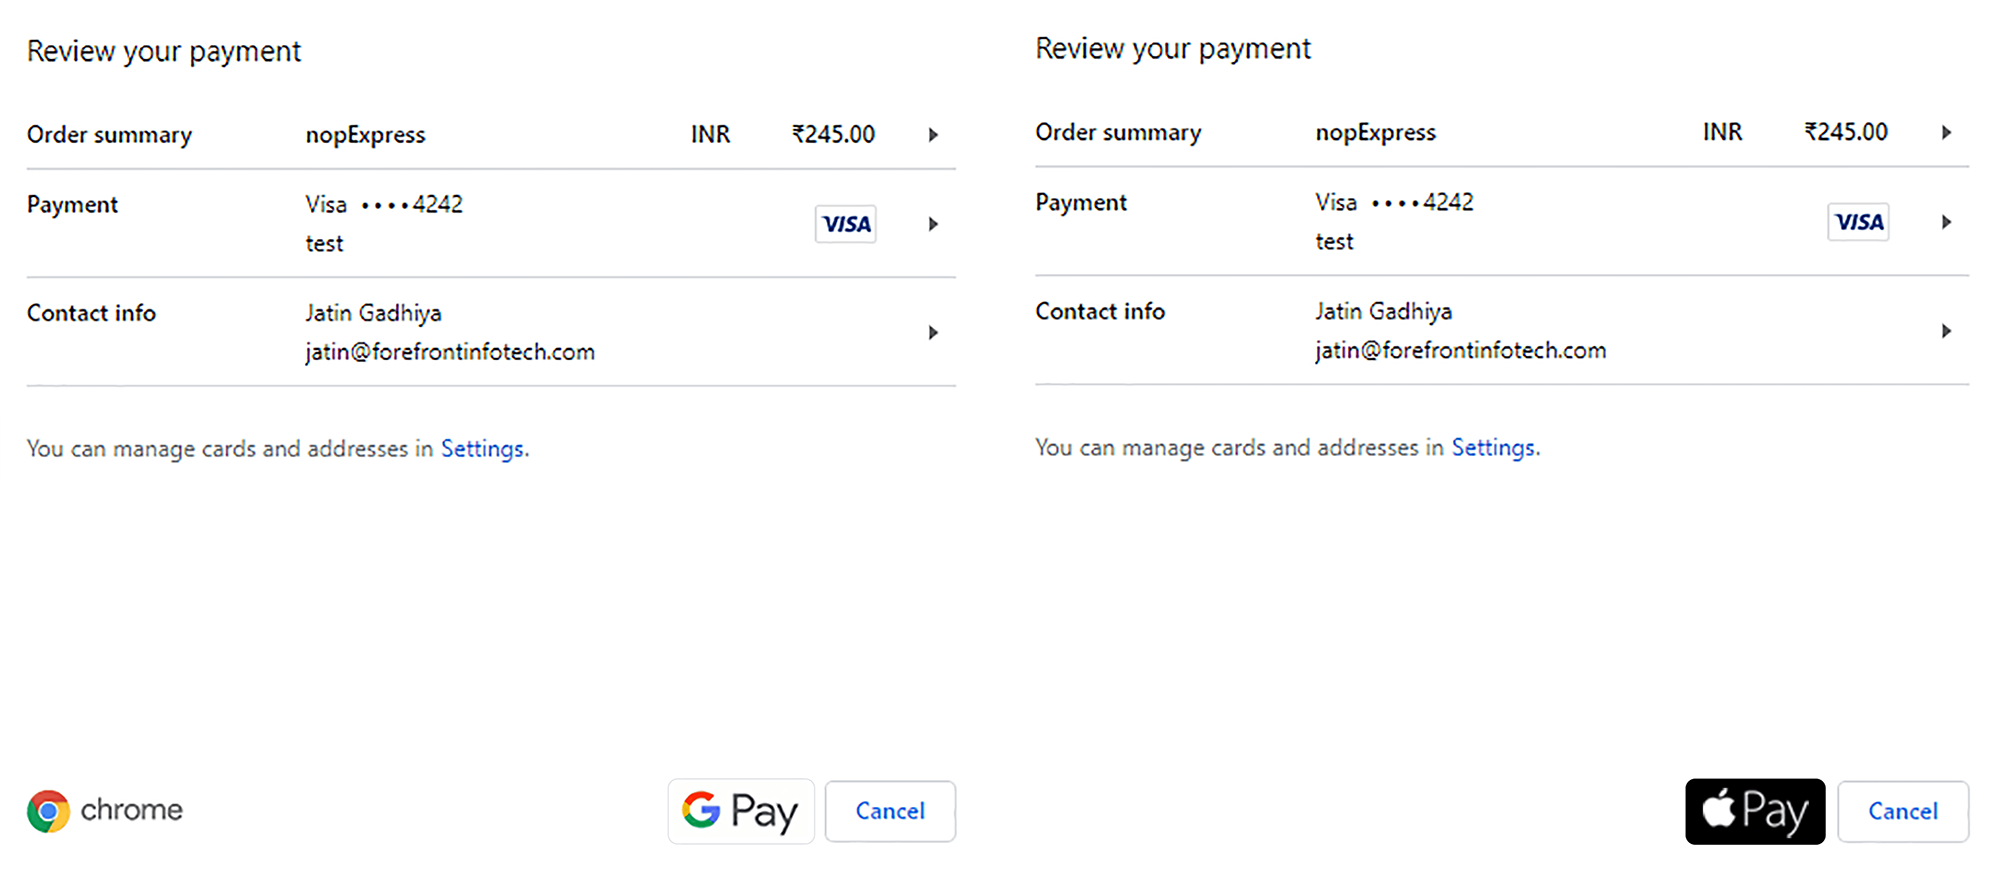Image resolution: width=2000 pixels, height=874 pixels.
Task: Expand Order summary arrow in left dialog
Action: click(x=933, y=135)
